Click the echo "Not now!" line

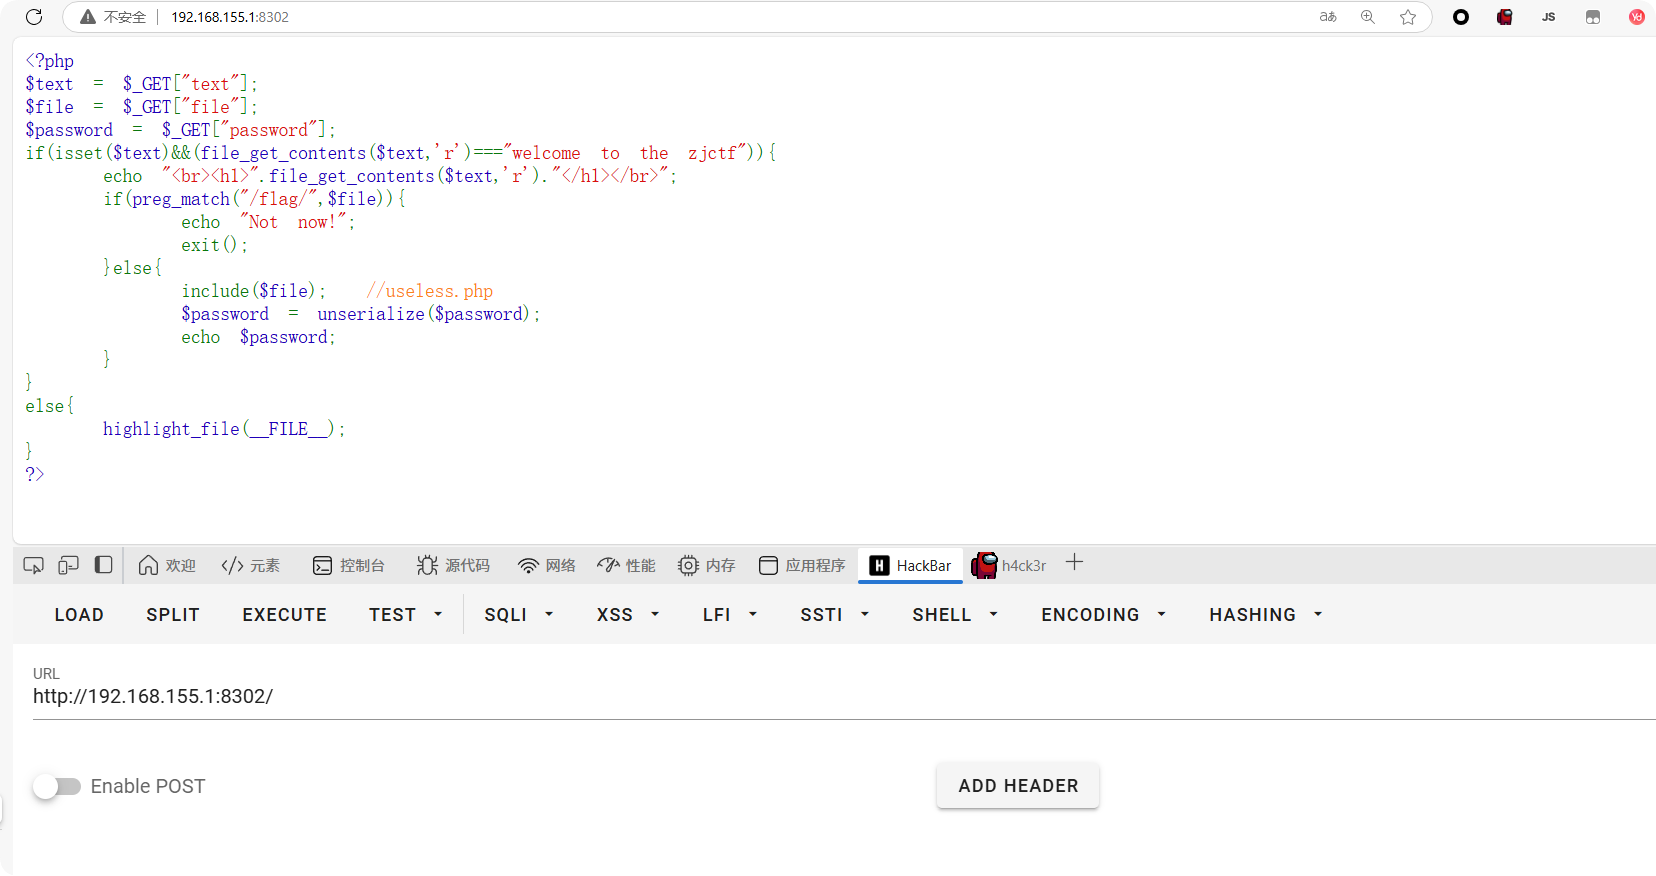click(x=268, y=222)
